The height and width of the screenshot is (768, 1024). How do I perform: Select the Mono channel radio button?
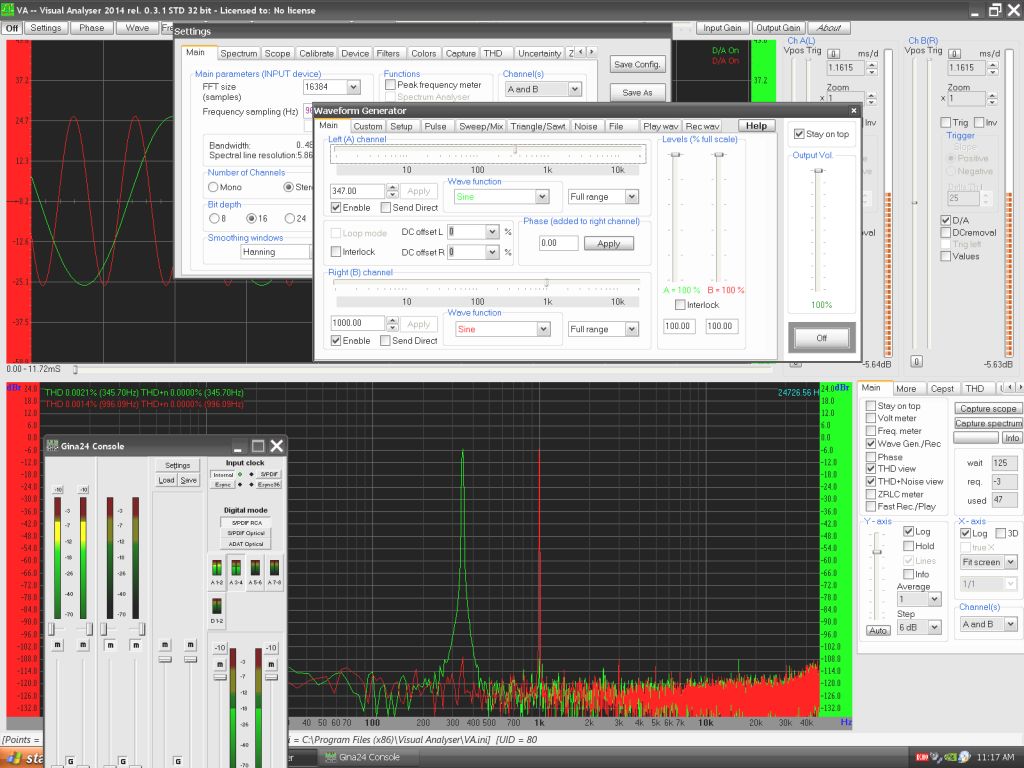(x=213, y=187)
